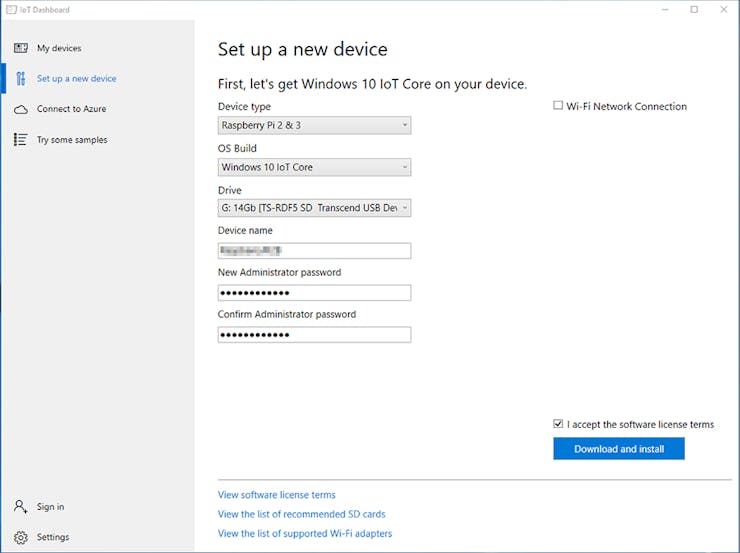740x553 pixels.
Task: Open the list of recommended SD cards link
Action: (302, 514)
